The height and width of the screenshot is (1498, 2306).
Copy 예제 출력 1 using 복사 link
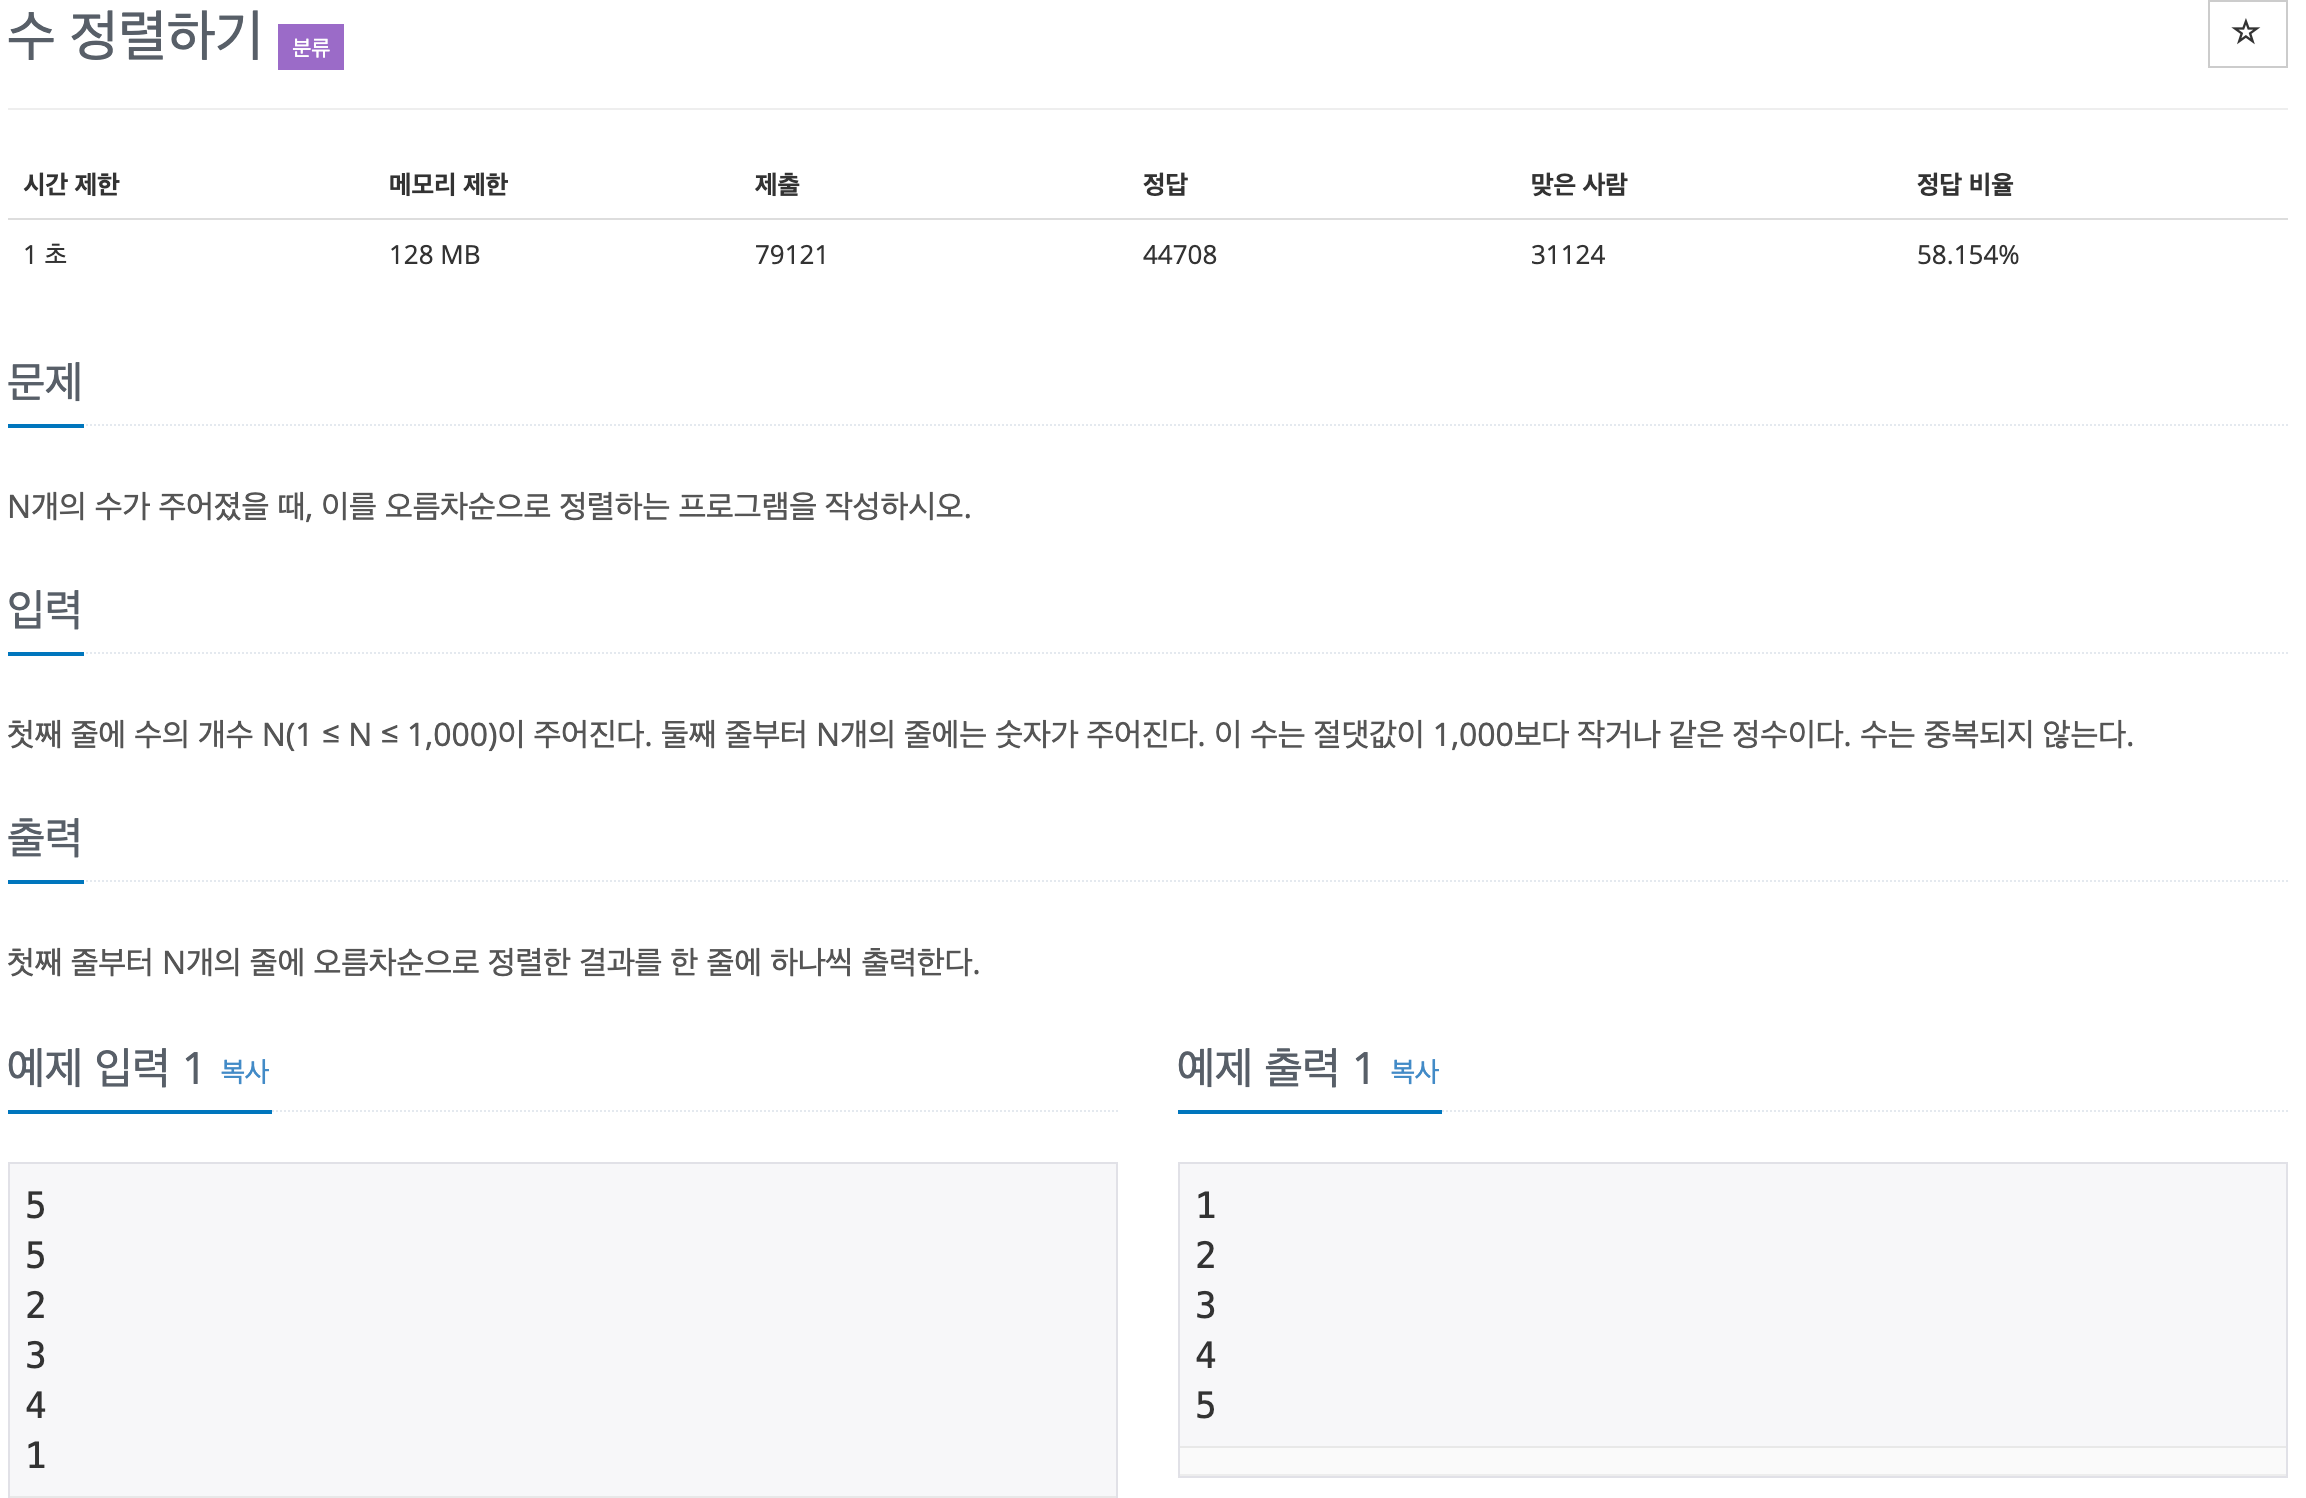click(1414, 1071)
